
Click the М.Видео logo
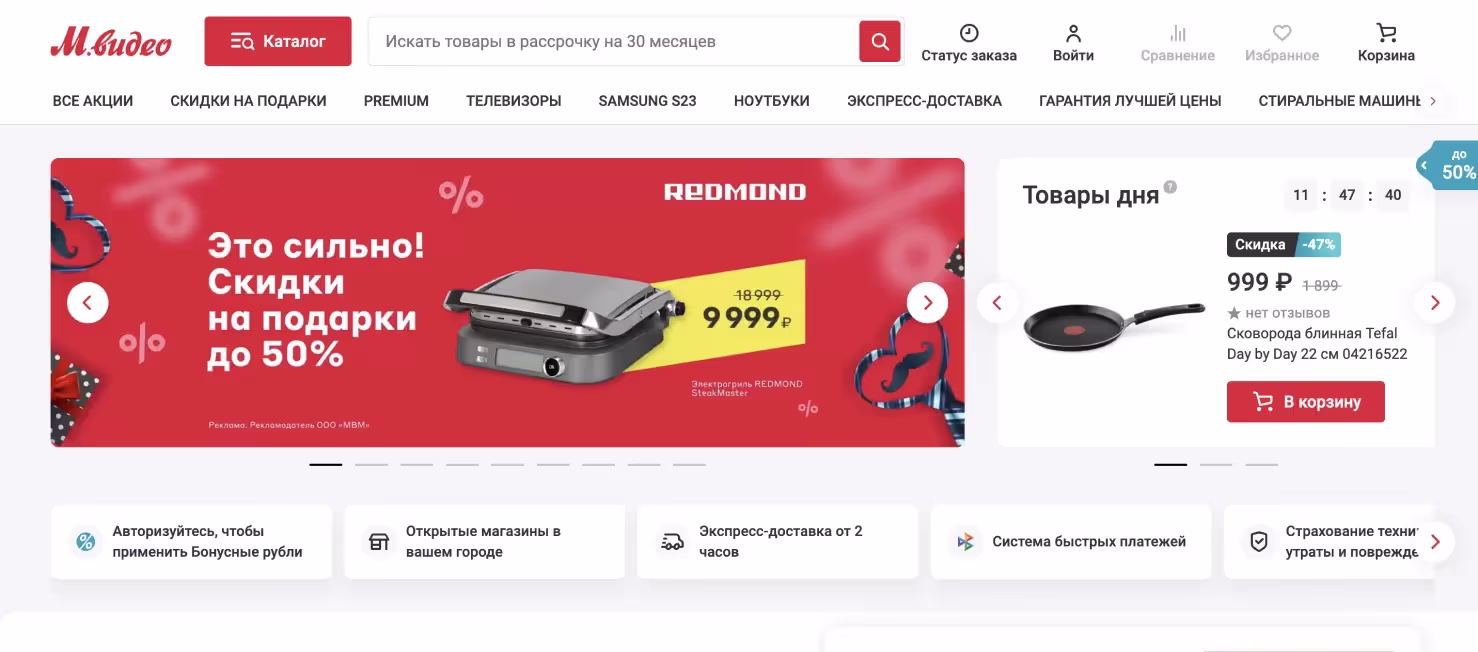pos(111,42)
